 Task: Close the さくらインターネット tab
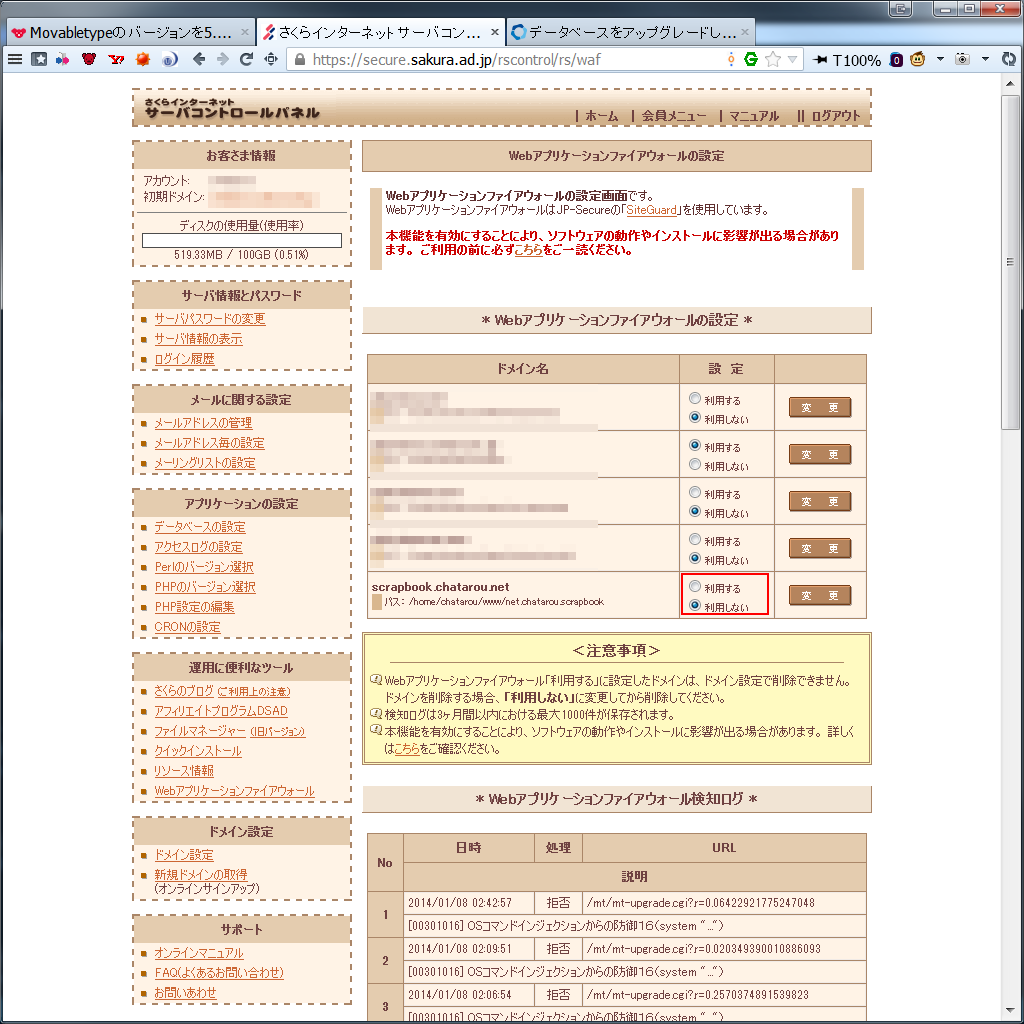(x=494, y=31)
